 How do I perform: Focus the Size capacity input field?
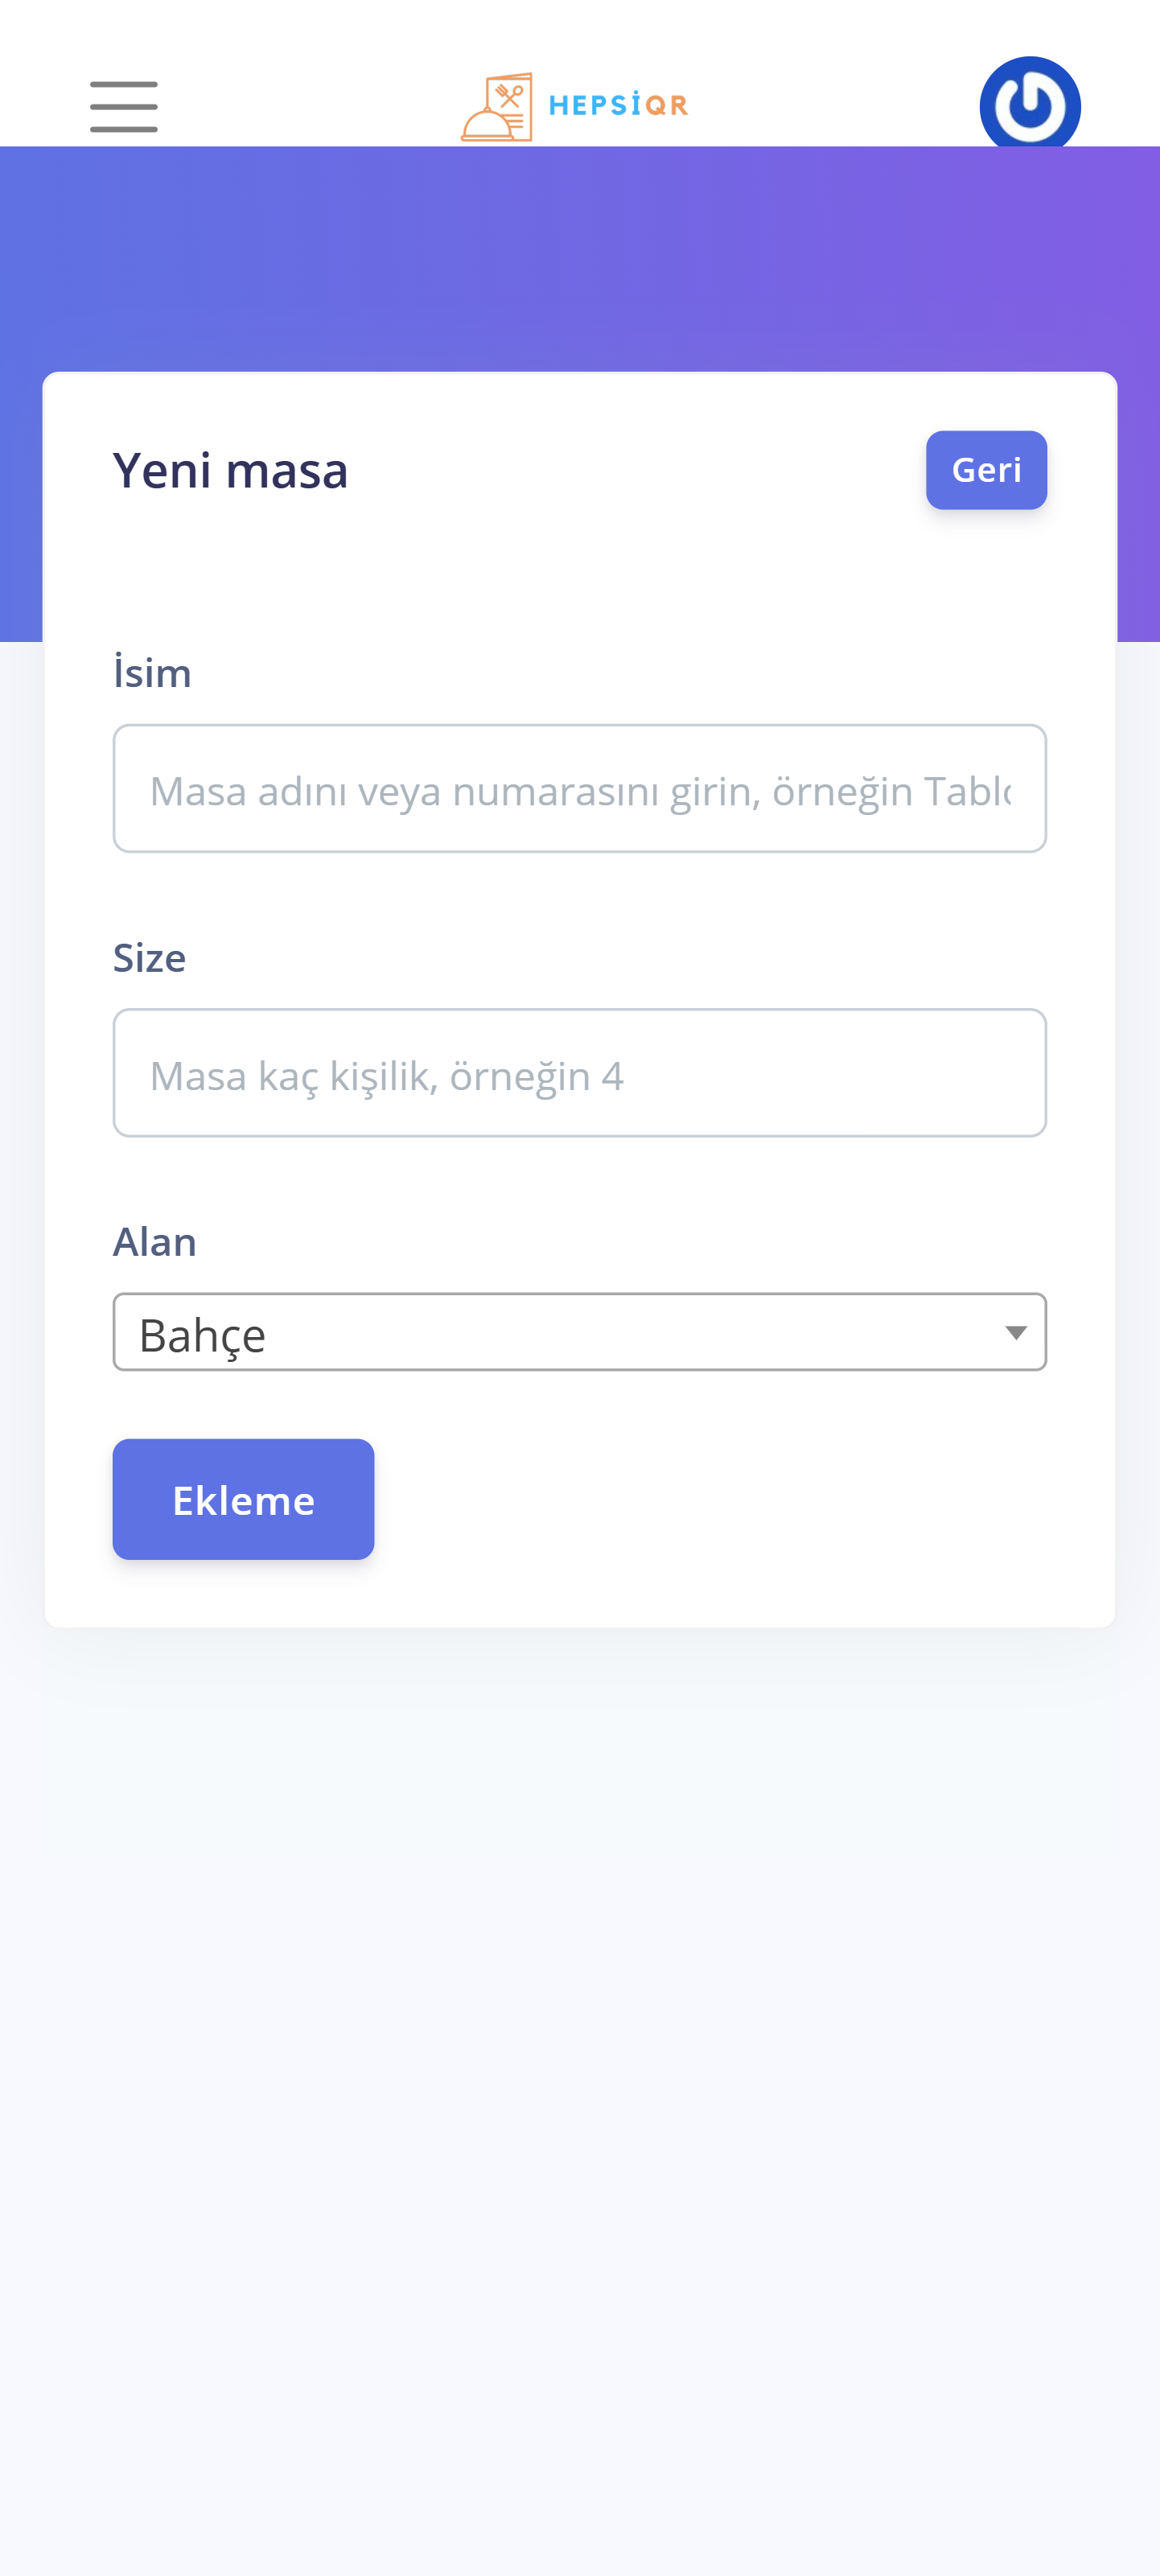point(579,1072)
